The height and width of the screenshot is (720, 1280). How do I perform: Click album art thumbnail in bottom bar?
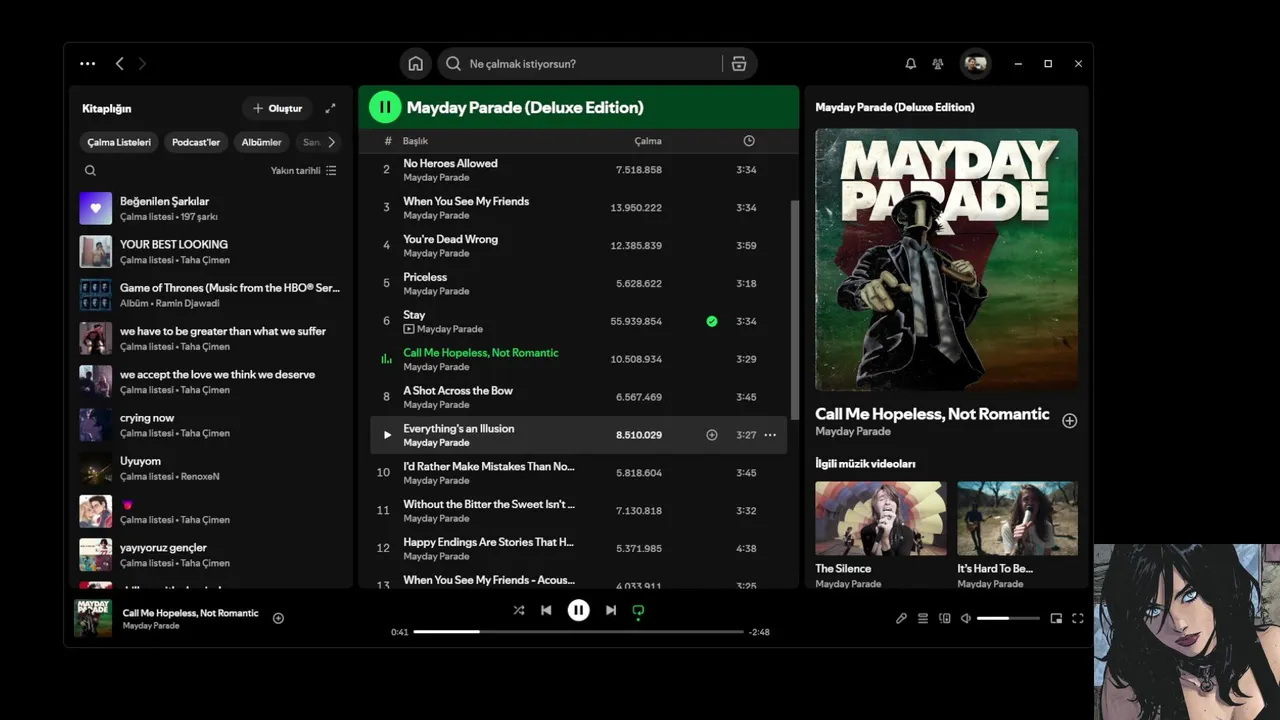93,618
